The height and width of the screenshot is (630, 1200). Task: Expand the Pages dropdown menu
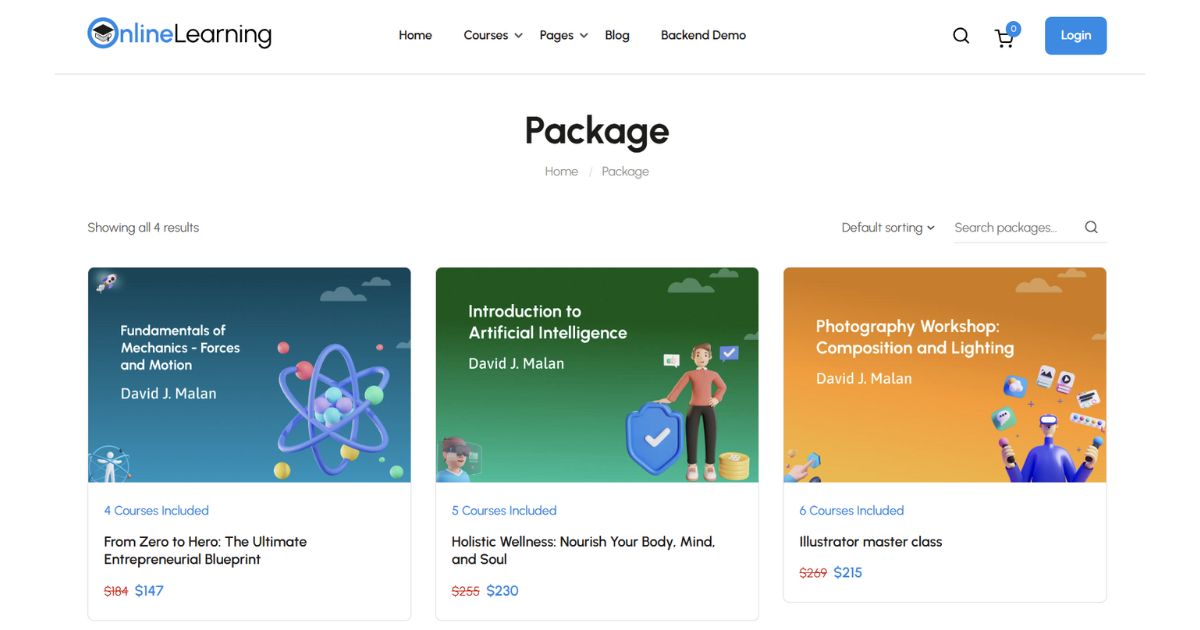(557, 35)
